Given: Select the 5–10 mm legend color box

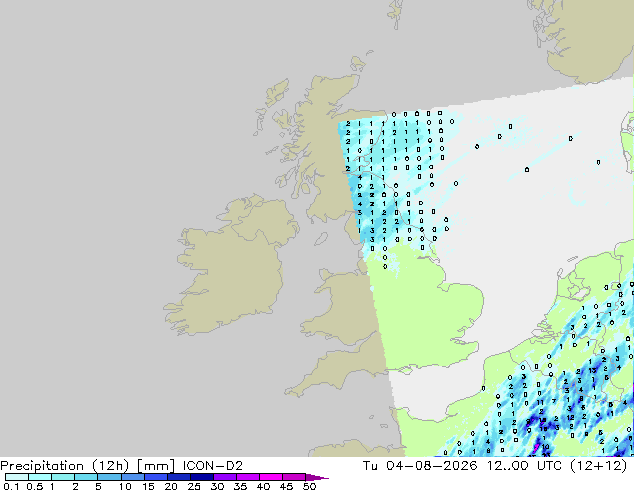Looking at the screenshot, I should point(109,477).
